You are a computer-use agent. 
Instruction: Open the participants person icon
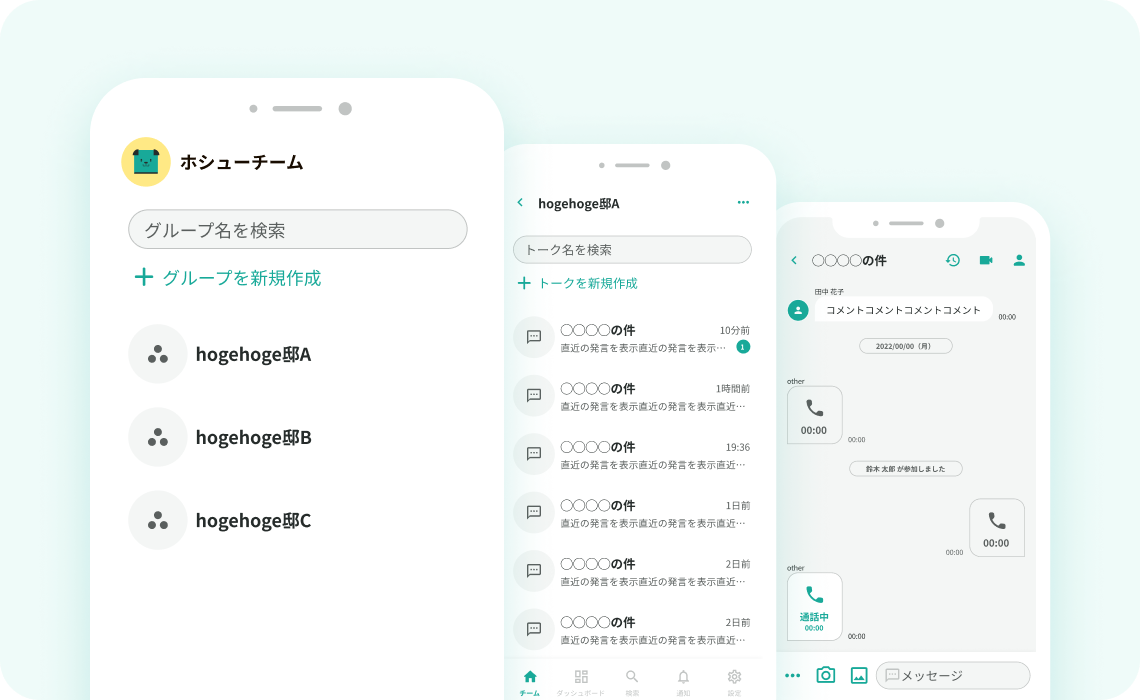1019,260
